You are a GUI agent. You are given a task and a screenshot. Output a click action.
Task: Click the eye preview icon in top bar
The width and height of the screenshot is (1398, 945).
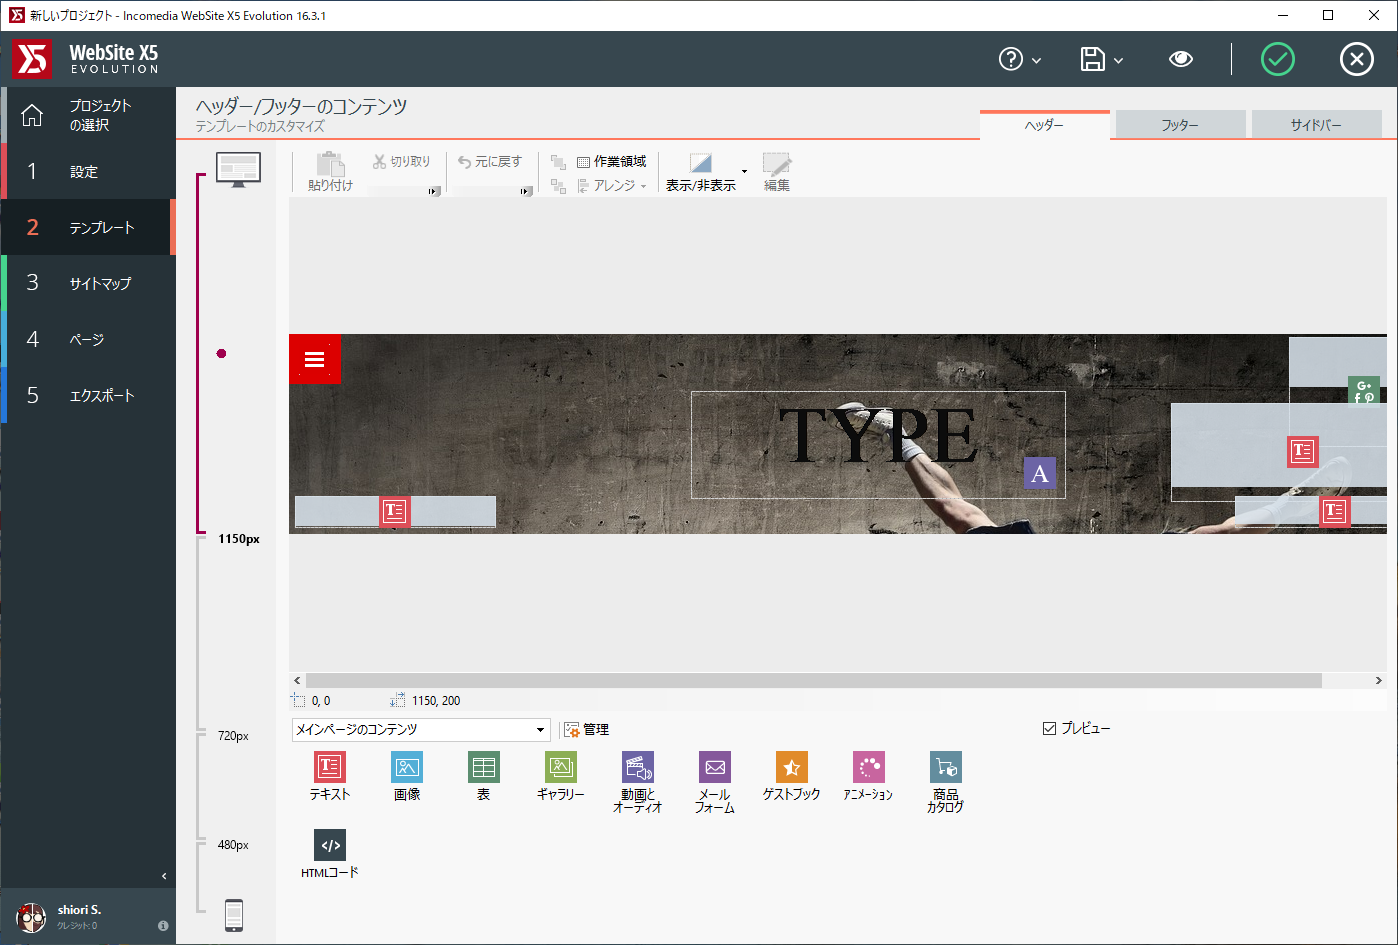click(1180, 60)
